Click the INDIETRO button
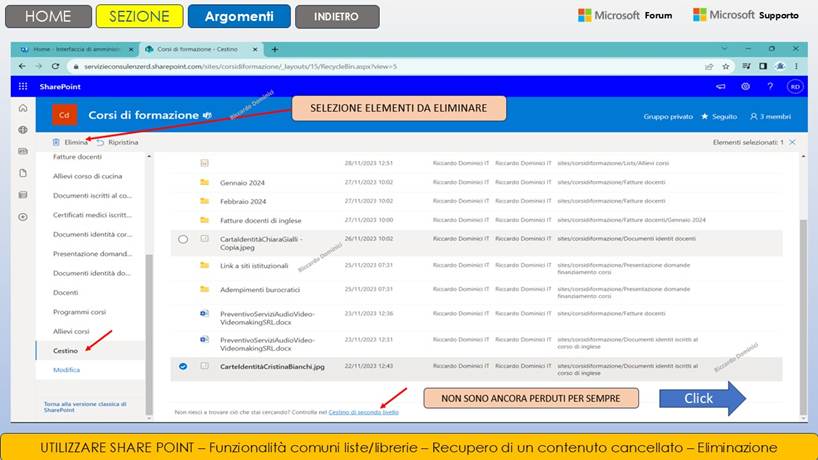The width and height of the screenshot is (818, 460). 337,17
